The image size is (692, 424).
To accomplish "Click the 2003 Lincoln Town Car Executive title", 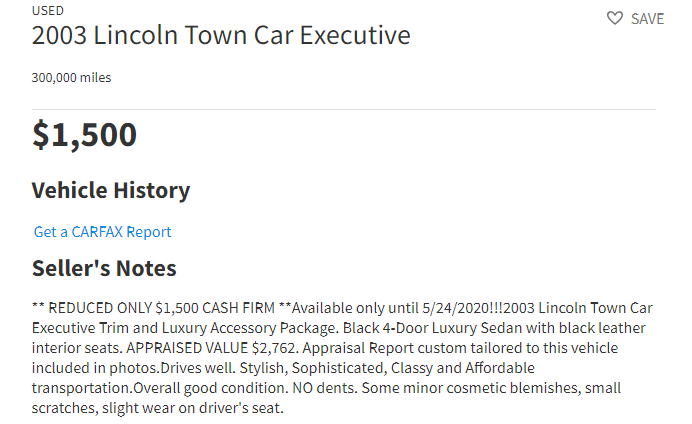I will [221, 35].
